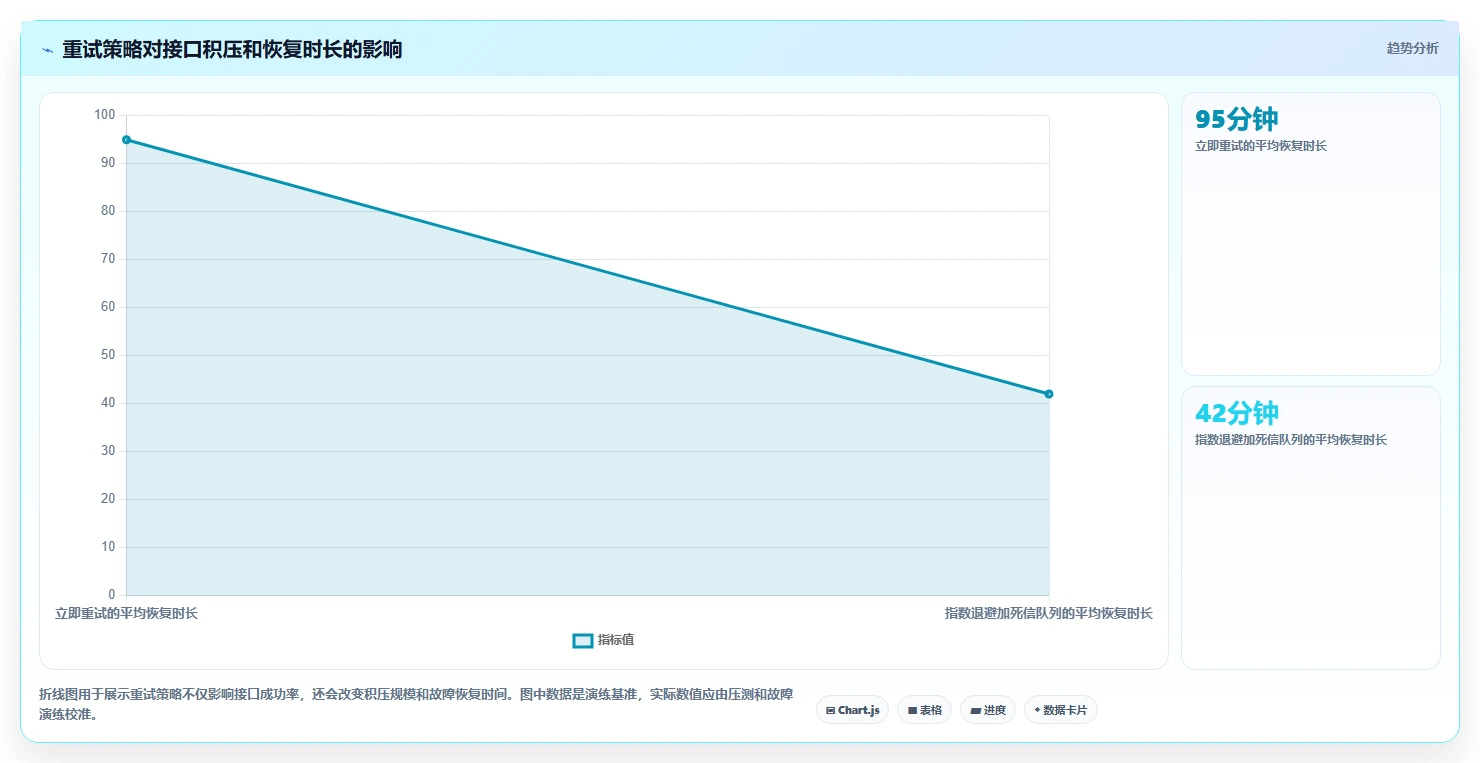1480x763 pixels.
Task: Click the data point at value 42
Action: [x=1049, y=394]
